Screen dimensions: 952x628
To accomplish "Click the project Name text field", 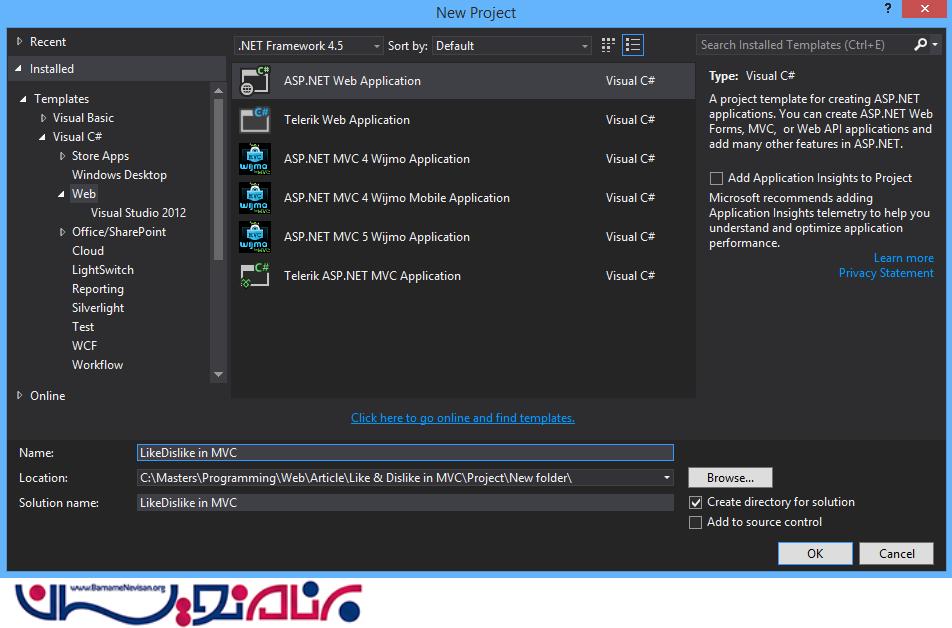I will [x=405, y=453].
